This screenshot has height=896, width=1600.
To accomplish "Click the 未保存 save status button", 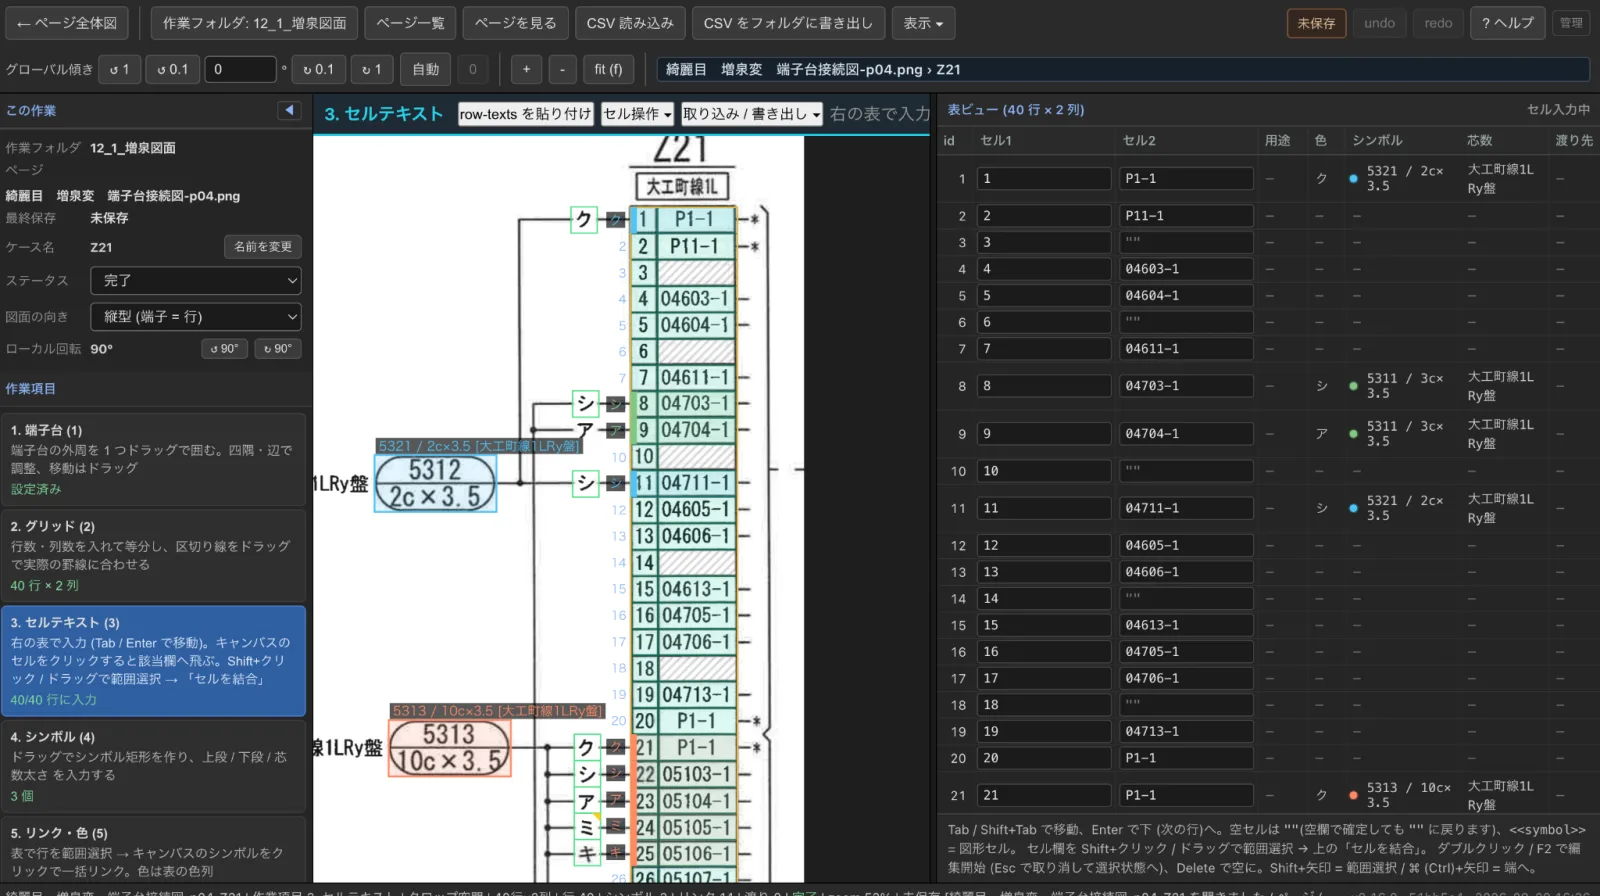I will pos(1316,23).
